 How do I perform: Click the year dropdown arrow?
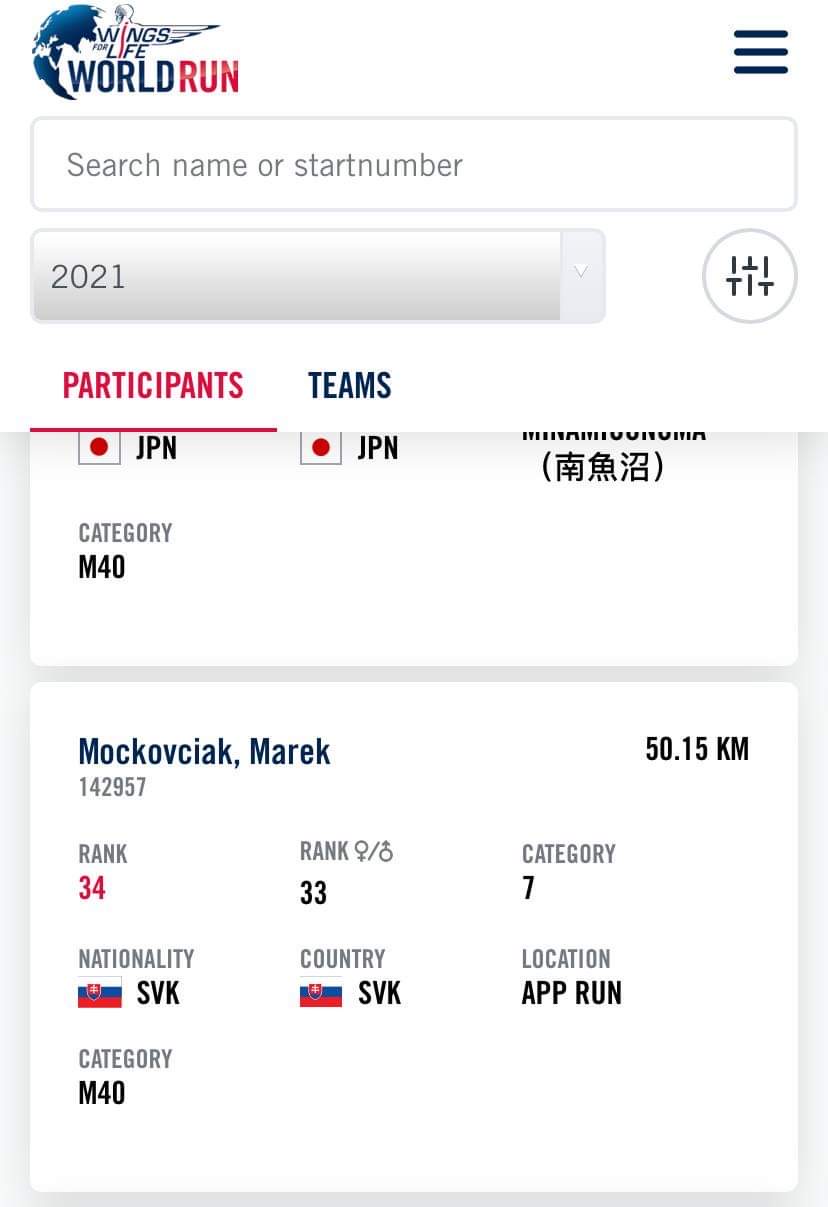[x=581, y=272]
